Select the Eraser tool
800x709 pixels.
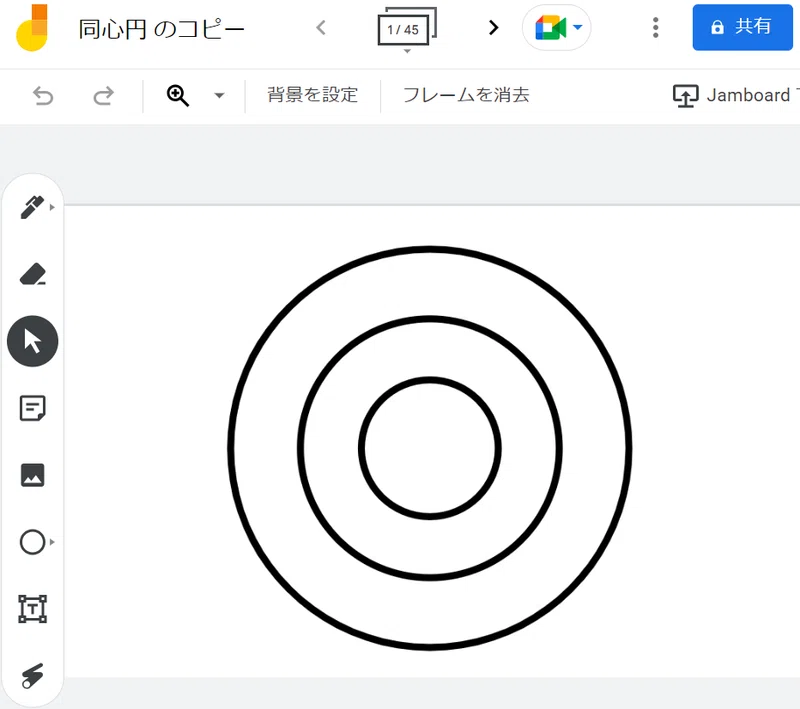(x=33, y=274)
